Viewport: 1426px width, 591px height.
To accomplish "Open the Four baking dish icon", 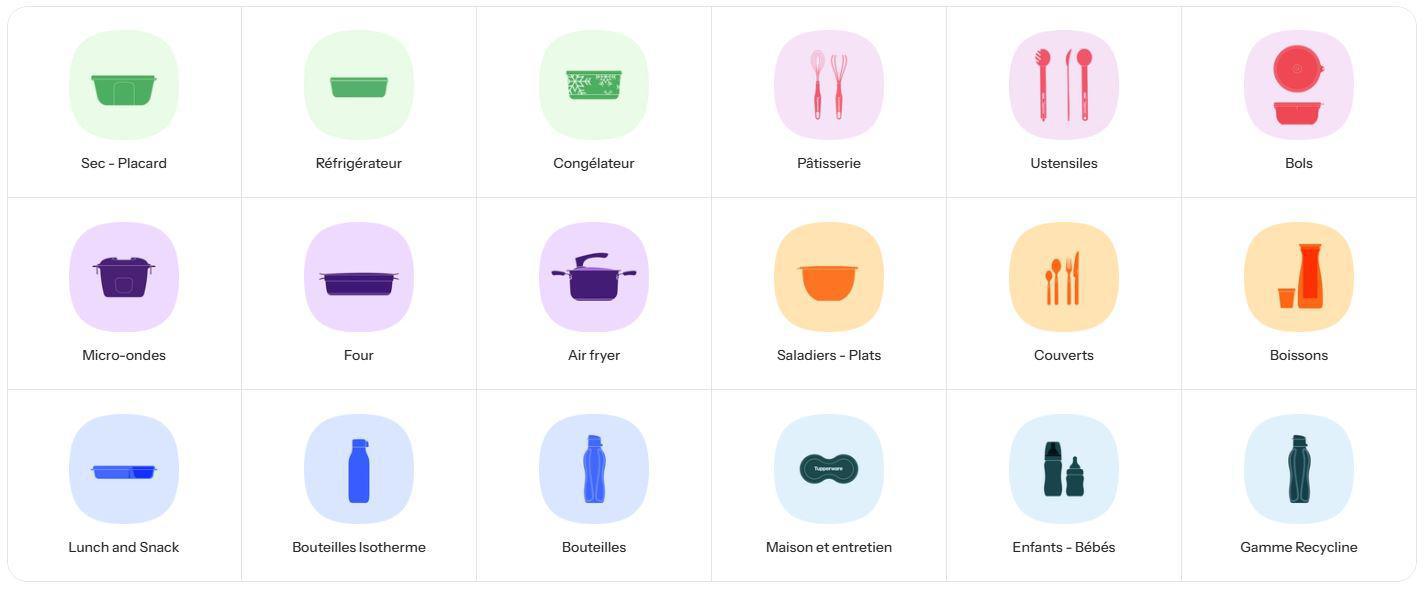I will pos(359,278).
